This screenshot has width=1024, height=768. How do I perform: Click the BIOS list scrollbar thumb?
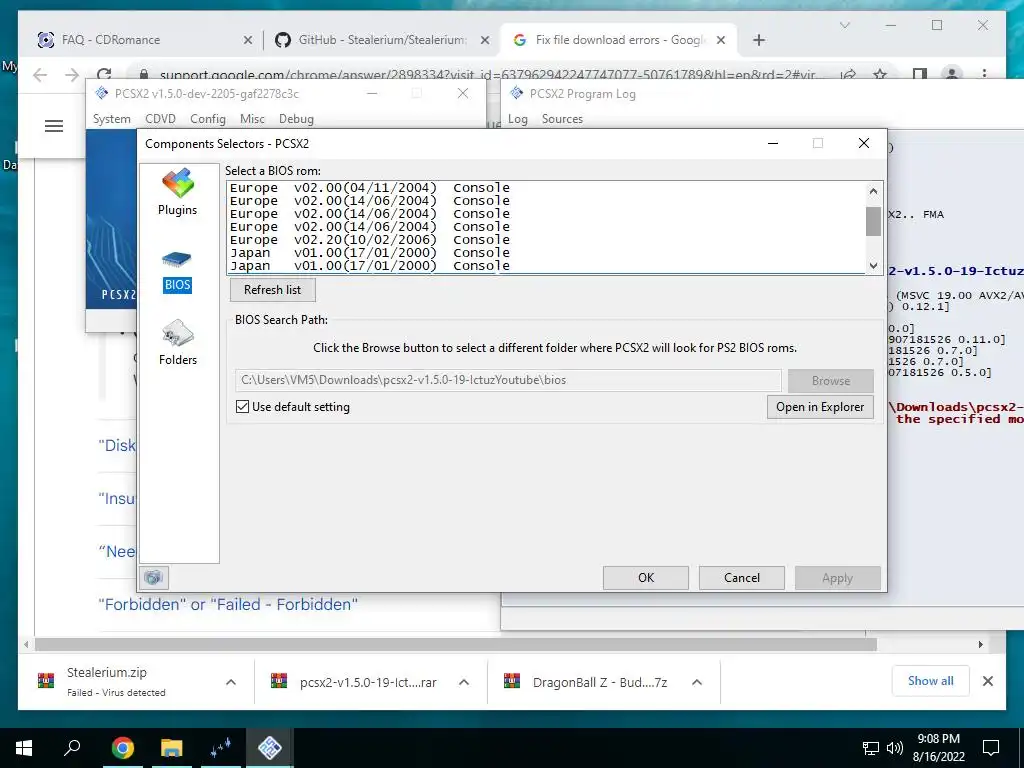[x=873, y=221]
